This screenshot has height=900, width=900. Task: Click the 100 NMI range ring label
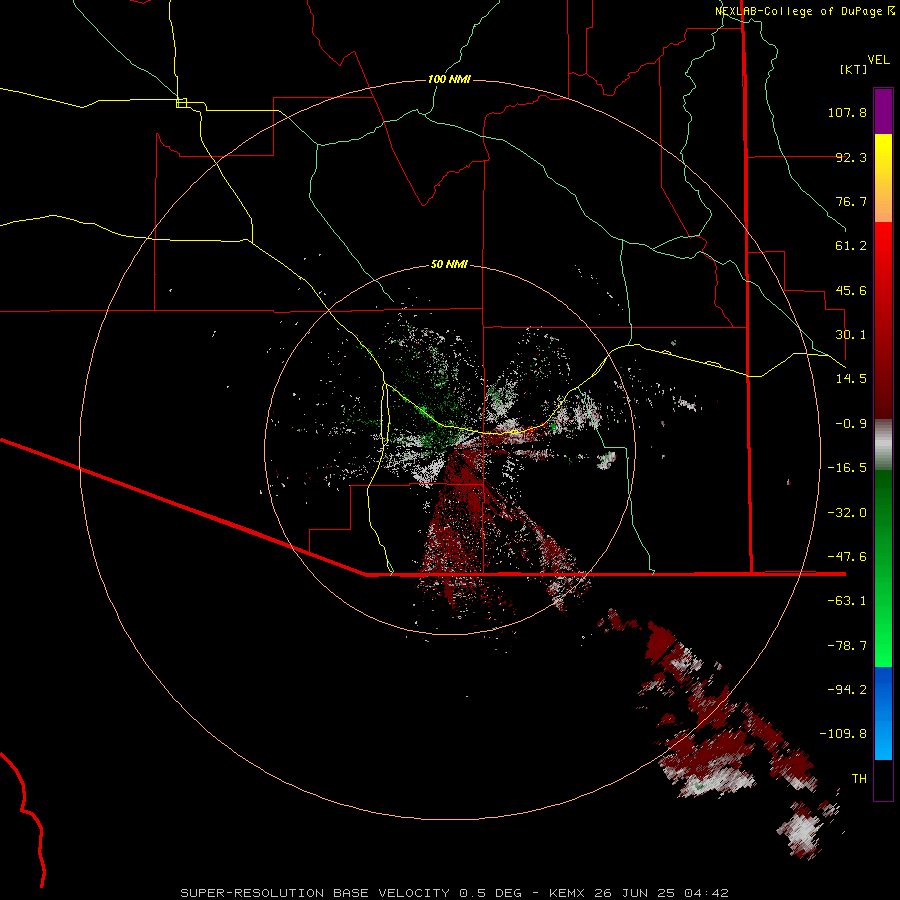click(x=449, y=79)
